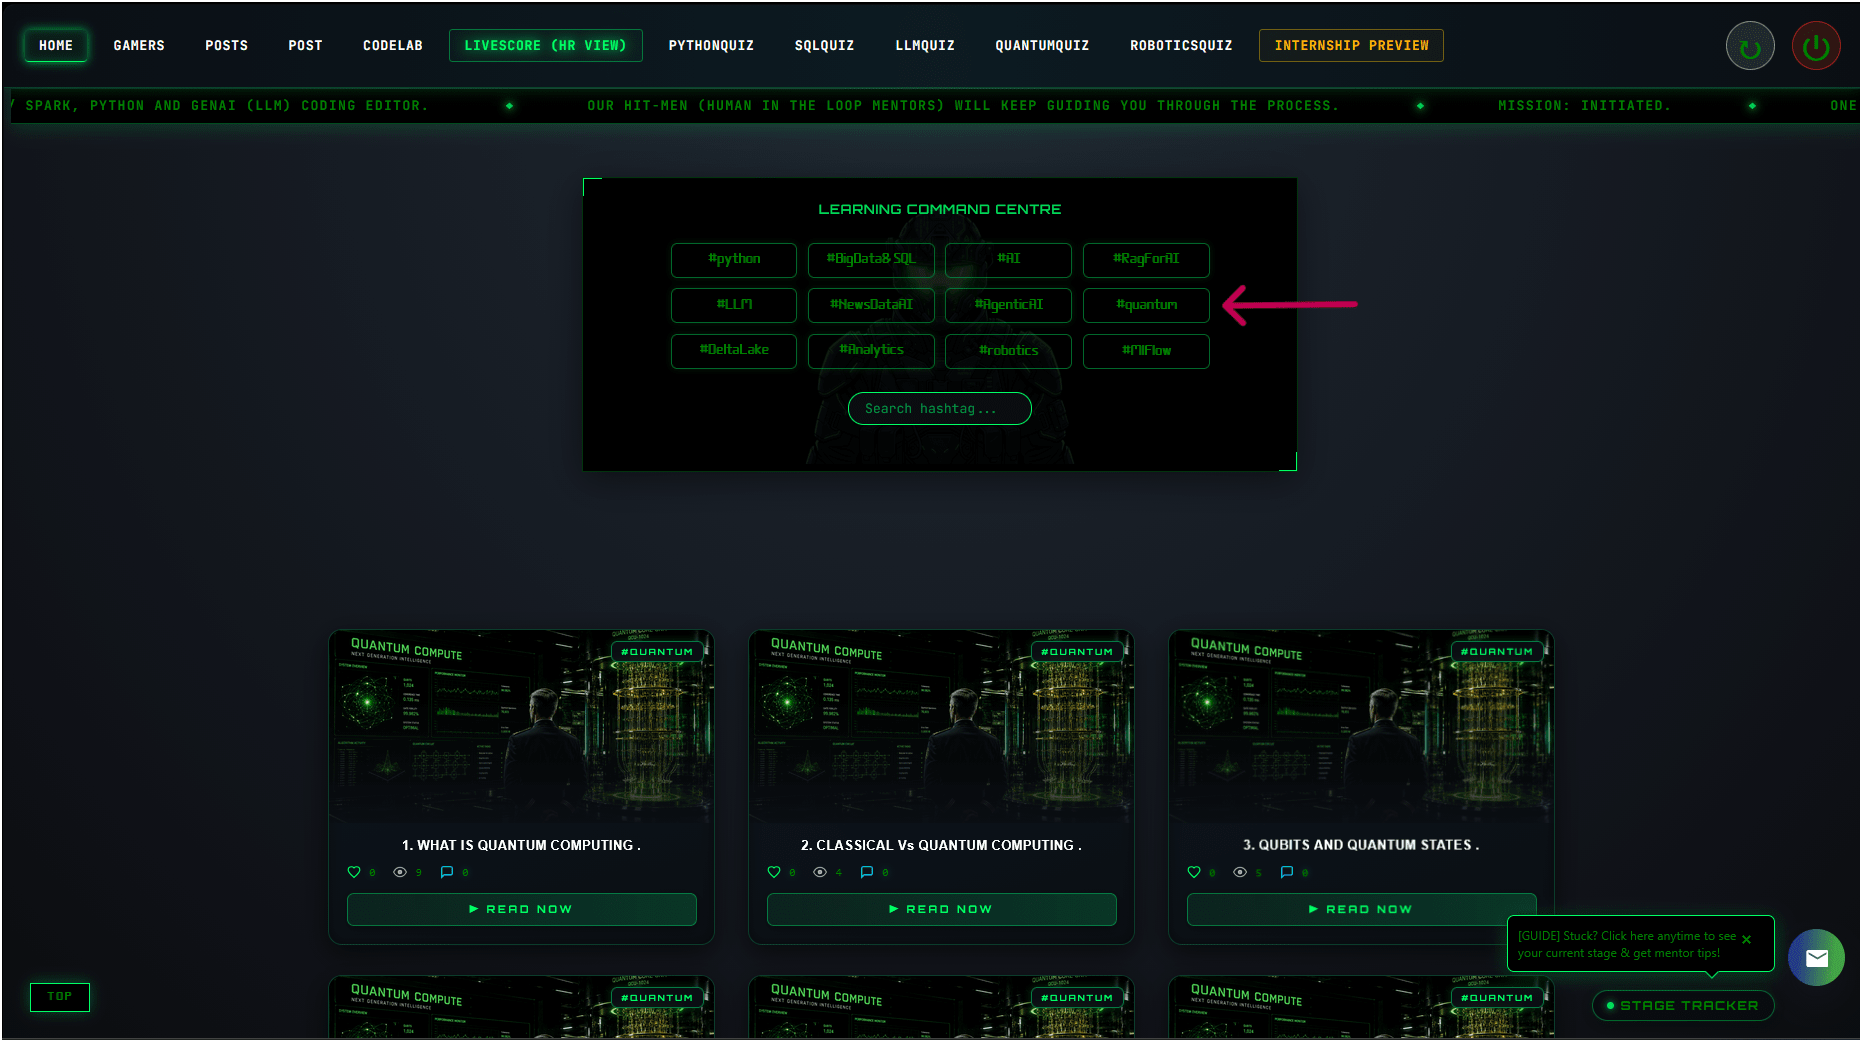
Task: Open the Posts menu item
Action: click(x=227, y=46)
